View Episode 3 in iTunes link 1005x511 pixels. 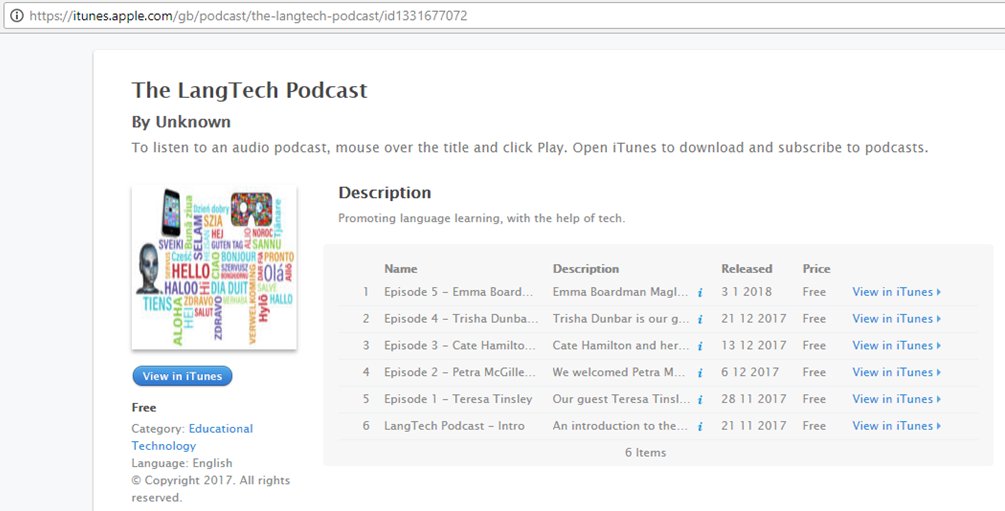pyautogui.click(x=896, y=346)
